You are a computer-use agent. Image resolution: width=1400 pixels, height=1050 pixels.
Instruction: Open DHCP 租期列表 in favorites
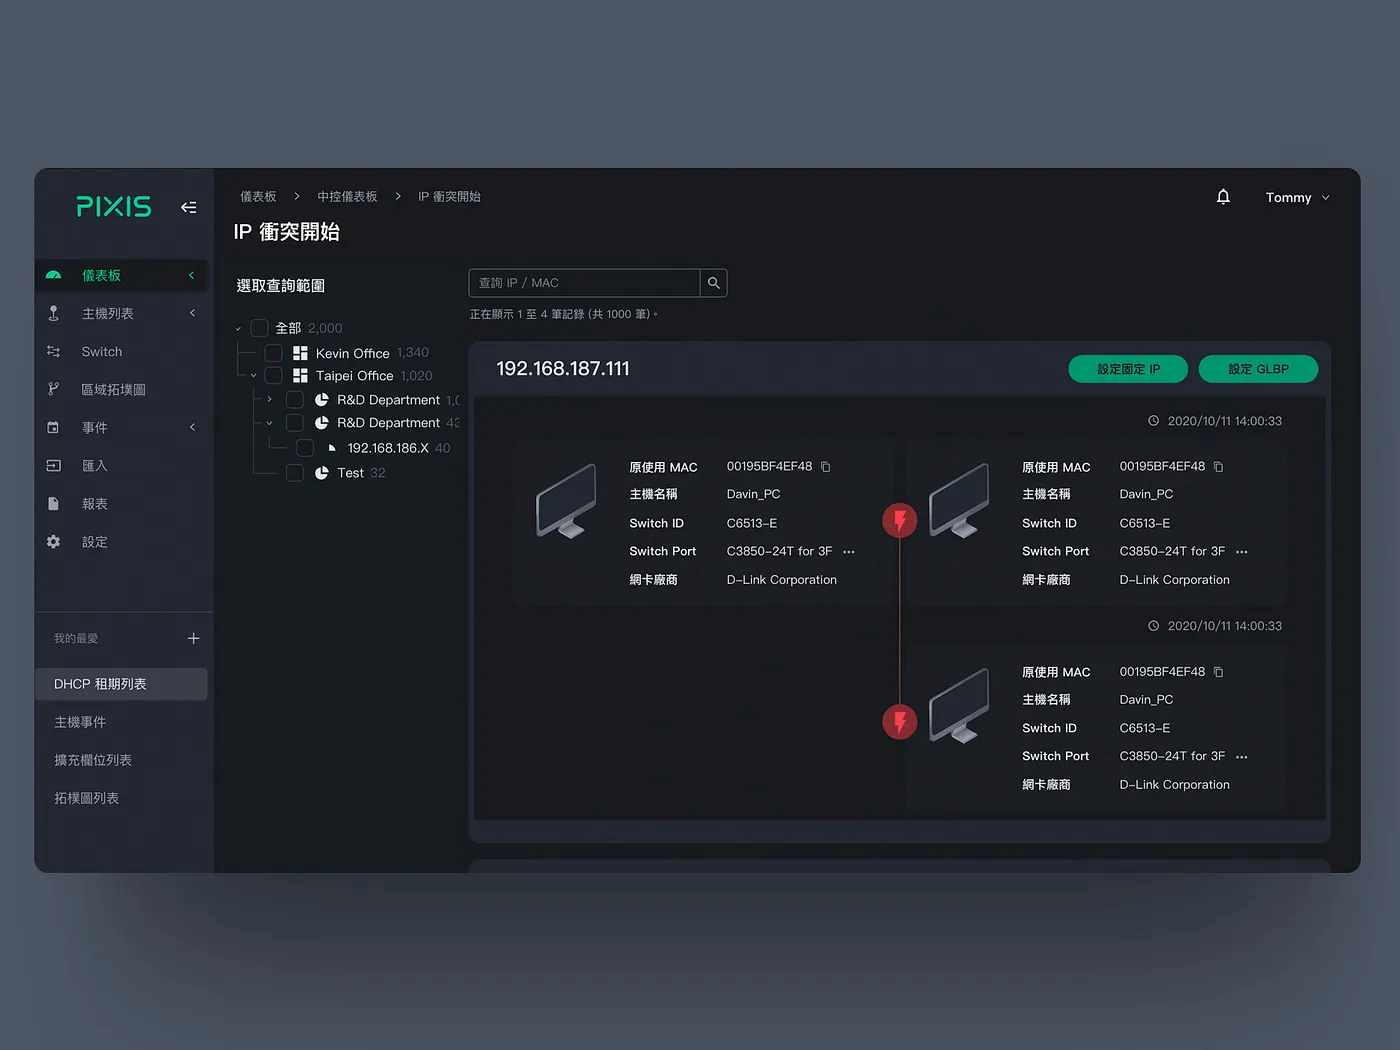click(100, 684)
